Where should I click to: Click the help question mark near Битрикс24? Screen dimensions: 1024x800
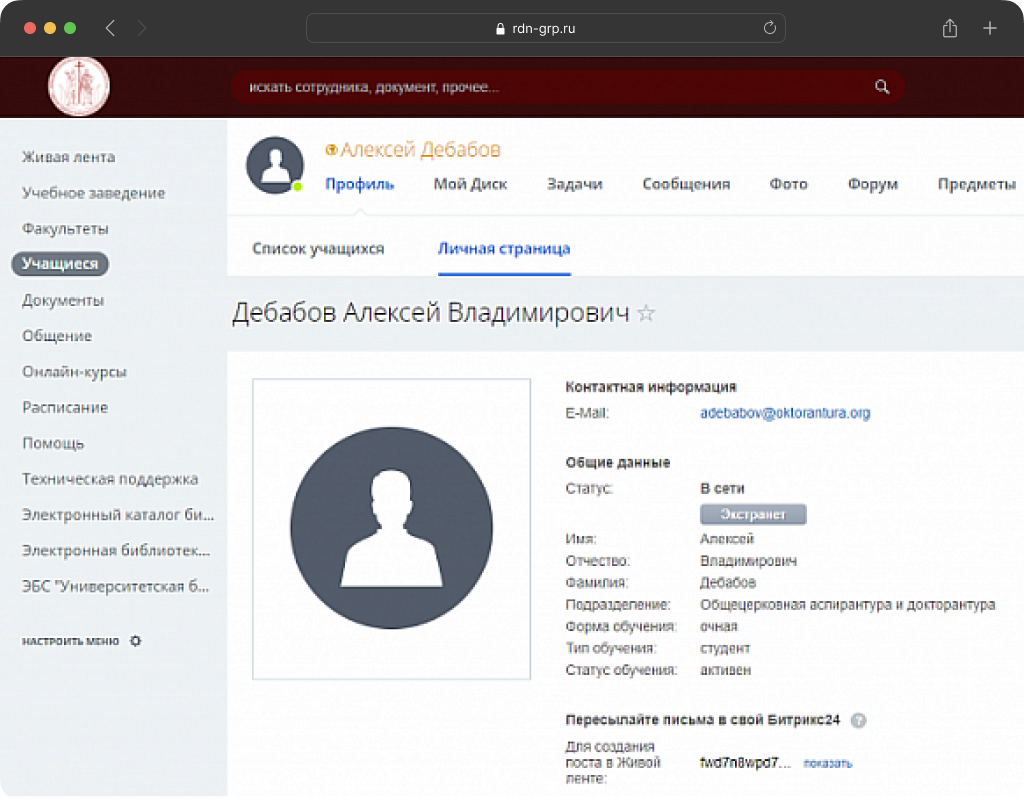click(858, 720)
